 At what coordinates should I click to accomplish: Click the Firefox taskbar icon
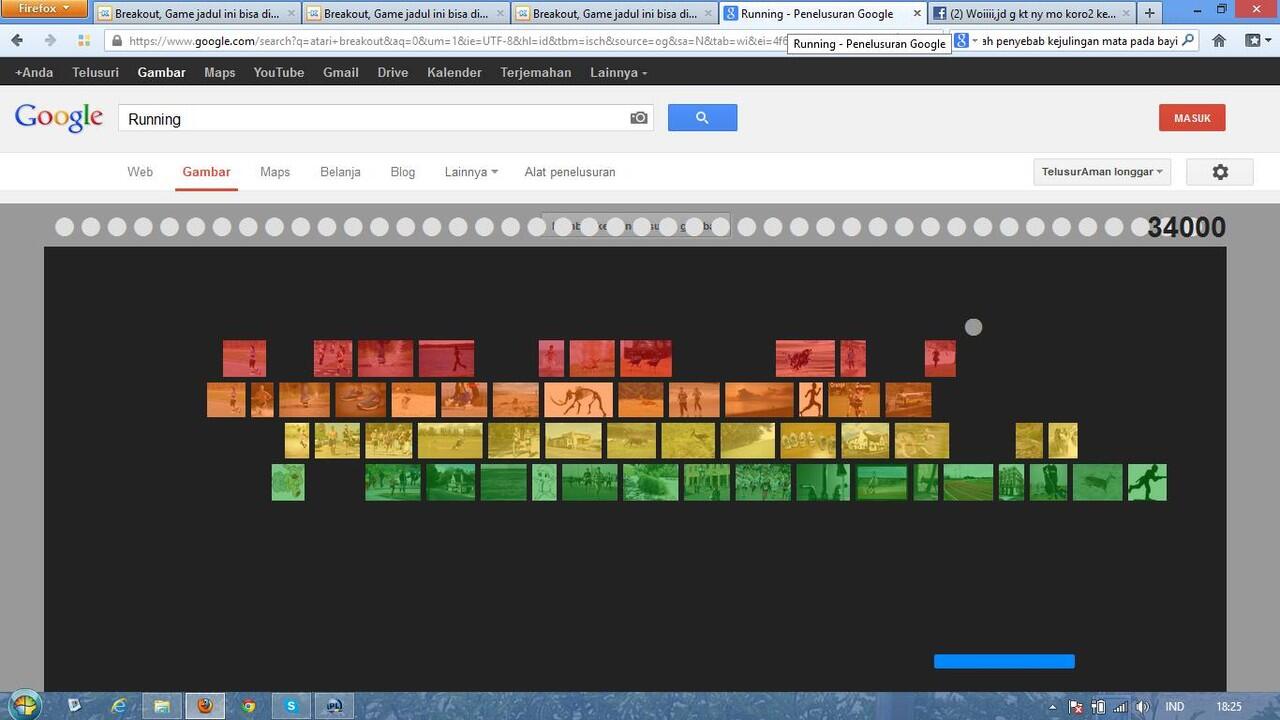(x=205, y=706)
